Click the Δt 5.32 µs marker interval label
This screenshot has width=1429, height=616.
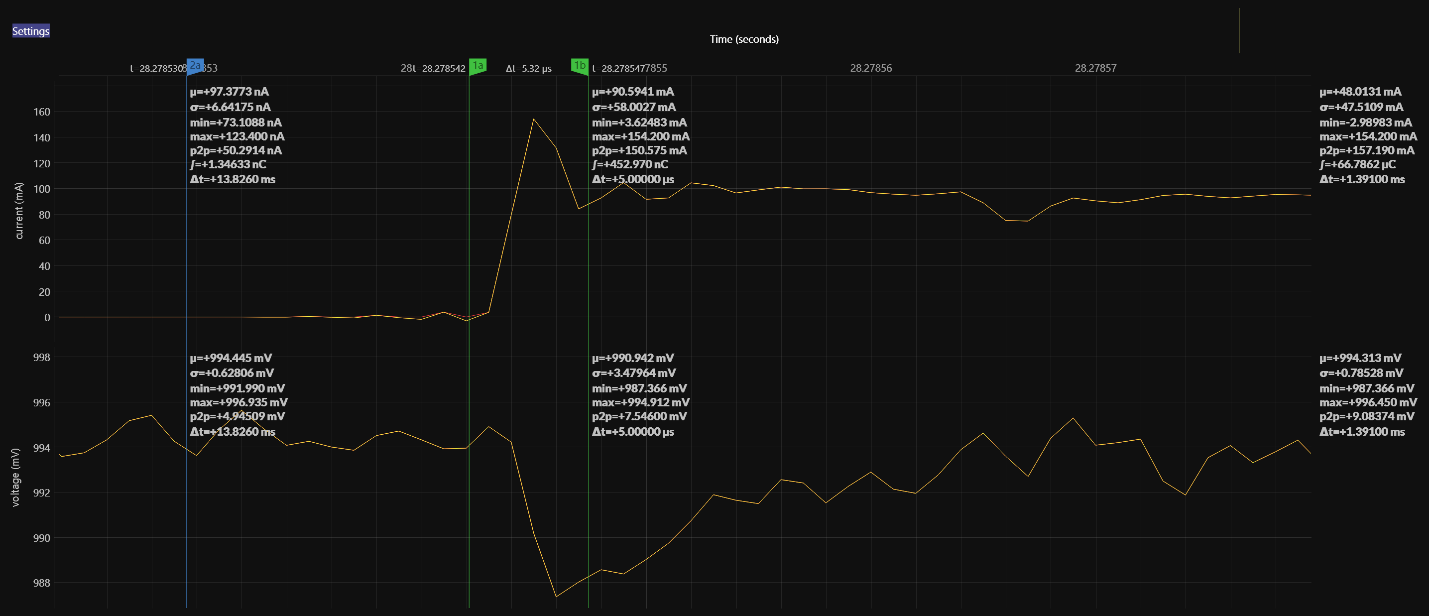coord(529,69)
